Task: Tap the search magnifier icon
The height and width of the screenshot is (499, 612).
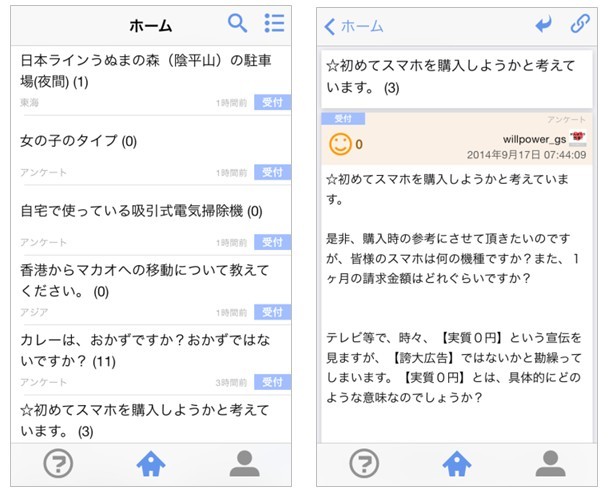Action: point(237,23)
